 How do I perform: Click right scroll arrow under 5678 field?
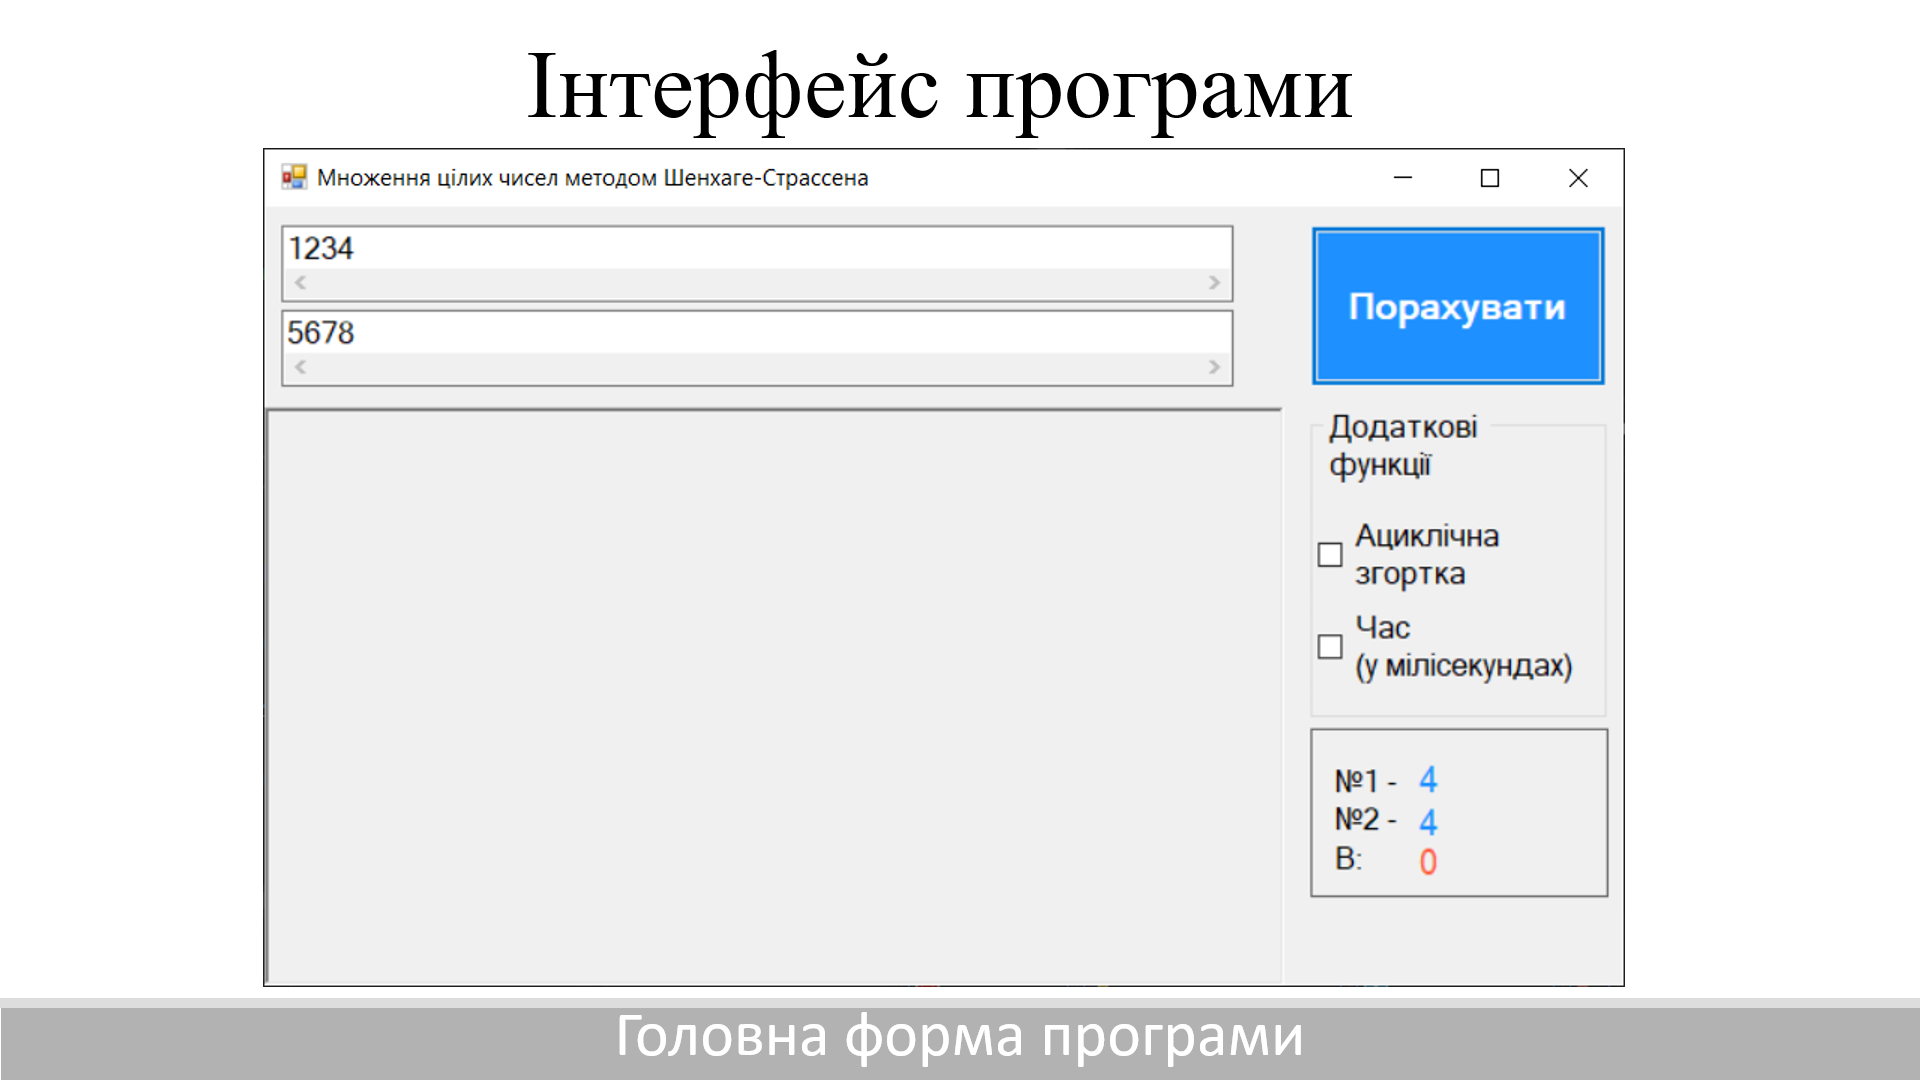1214,367
